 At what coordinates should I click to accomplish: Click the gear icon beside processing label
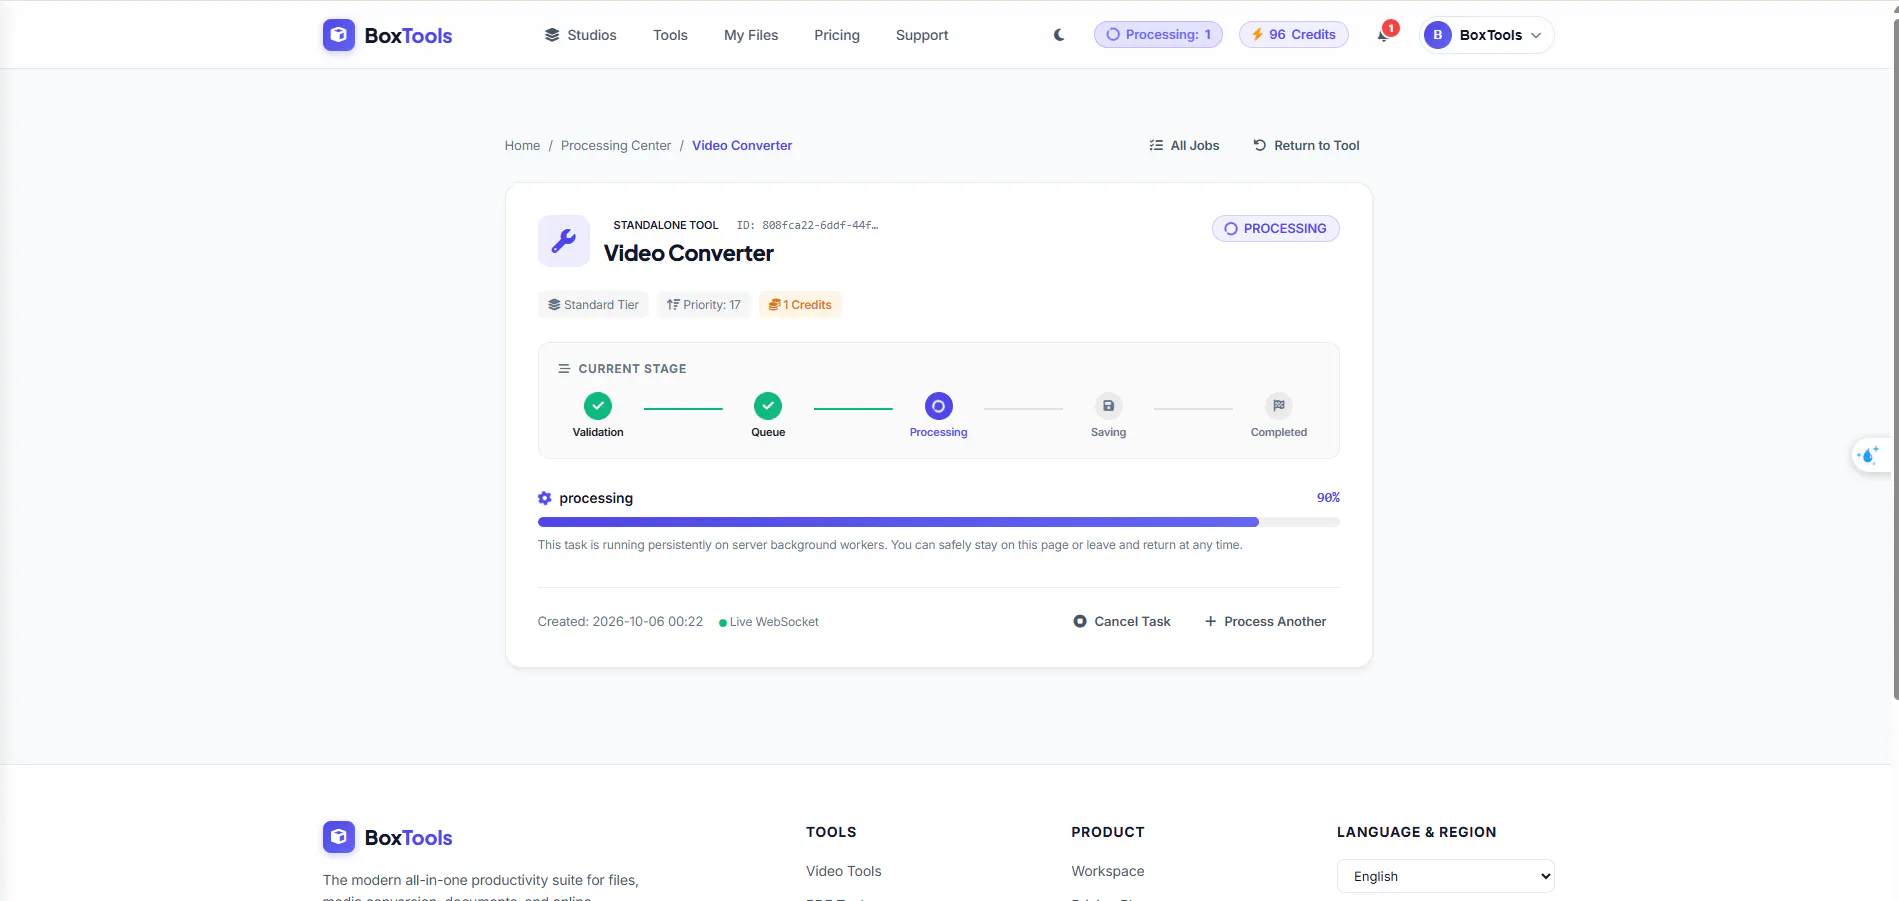(545, 498)
